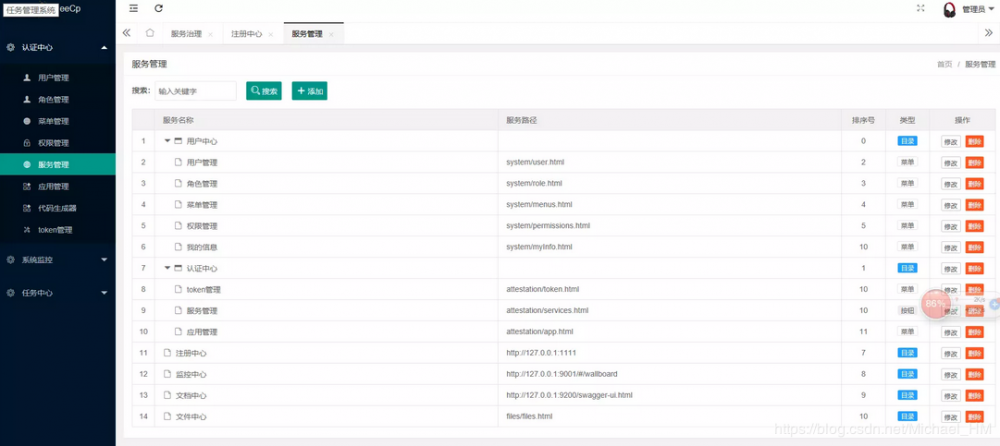
Task: Close the 注册中心 tab
Action: point(271,34)
